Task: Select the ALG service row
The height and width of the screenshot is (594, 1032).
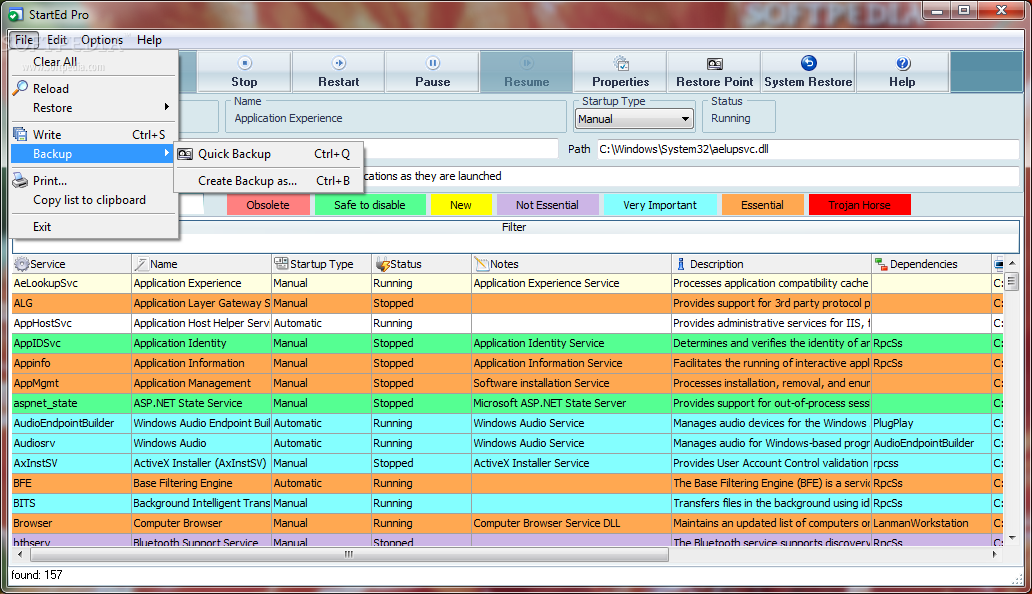Action: [x=508, y=303]
